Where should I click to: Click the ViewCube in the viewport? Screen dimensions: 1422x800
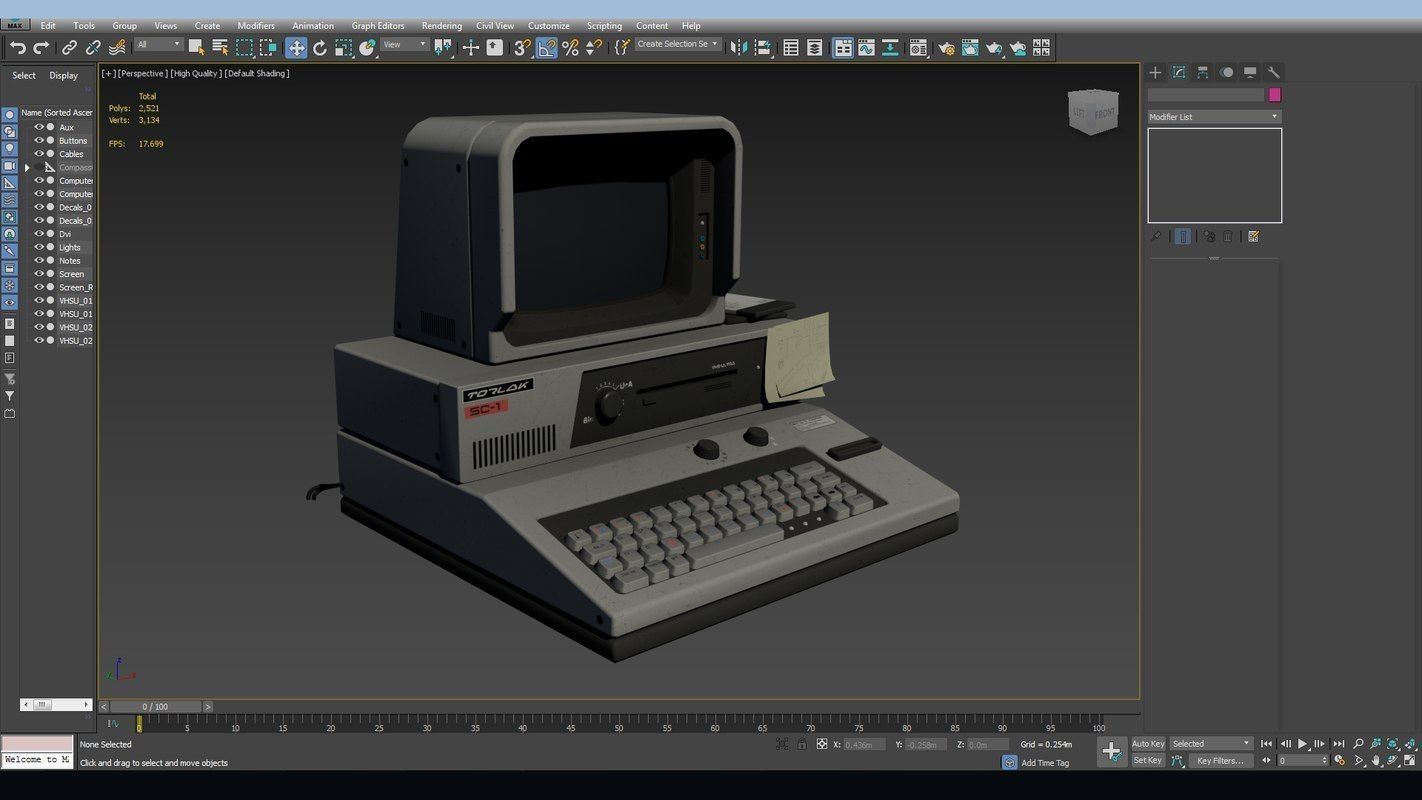[1093, 112]
